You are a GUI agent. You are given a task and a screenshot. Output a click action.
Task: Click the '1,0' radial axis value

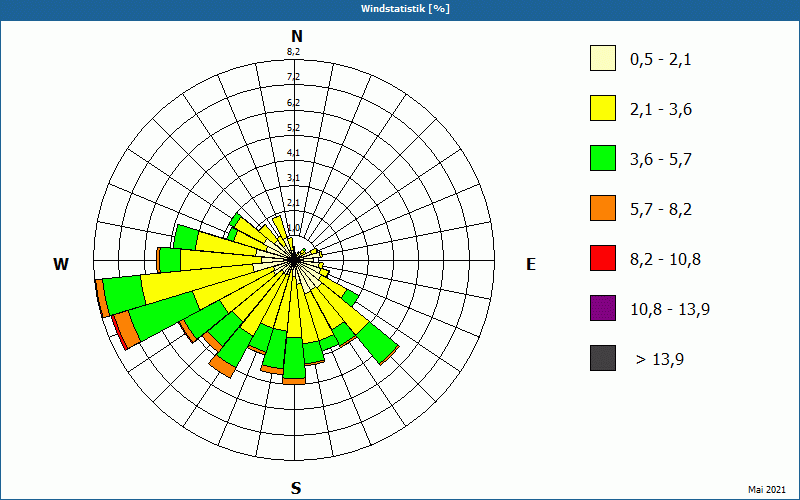[293, 228]
